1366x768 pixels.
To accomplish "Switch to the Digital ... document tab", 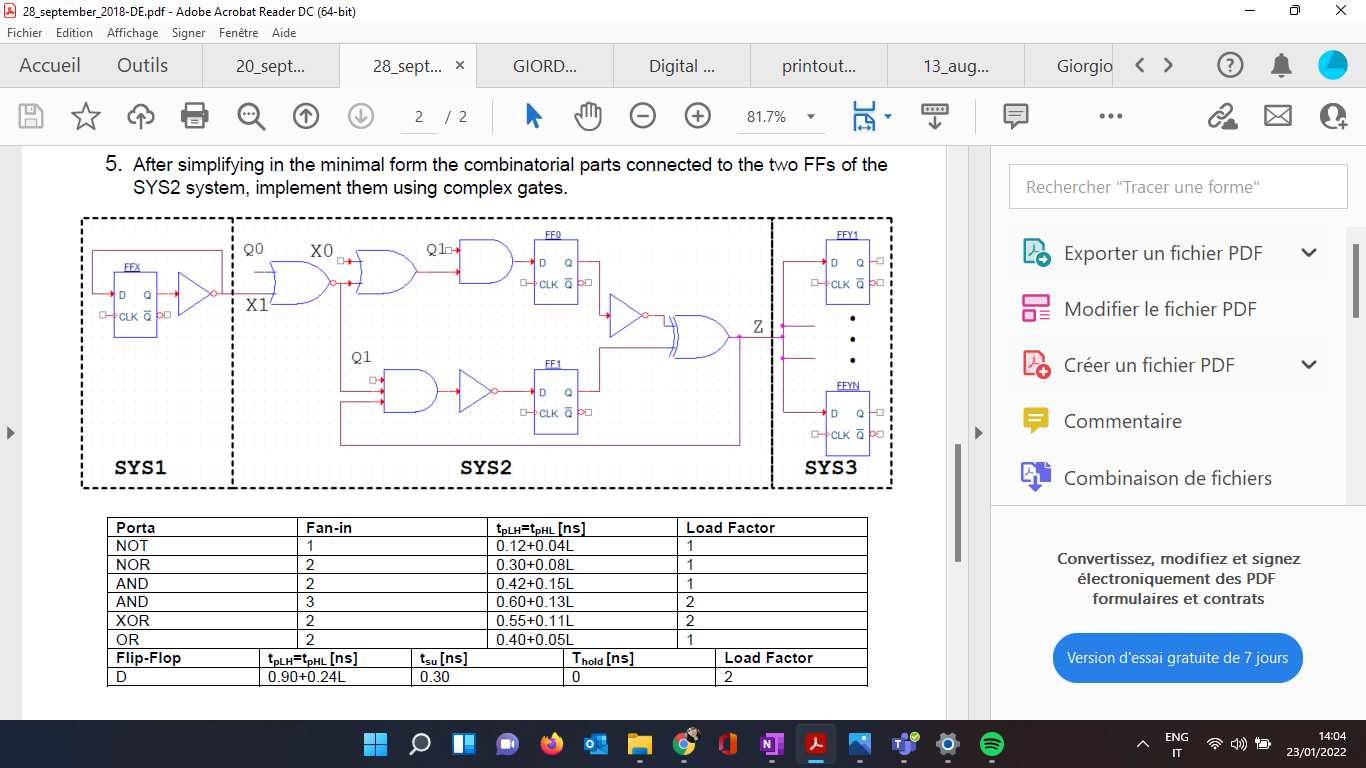I will tap(682, 66).
